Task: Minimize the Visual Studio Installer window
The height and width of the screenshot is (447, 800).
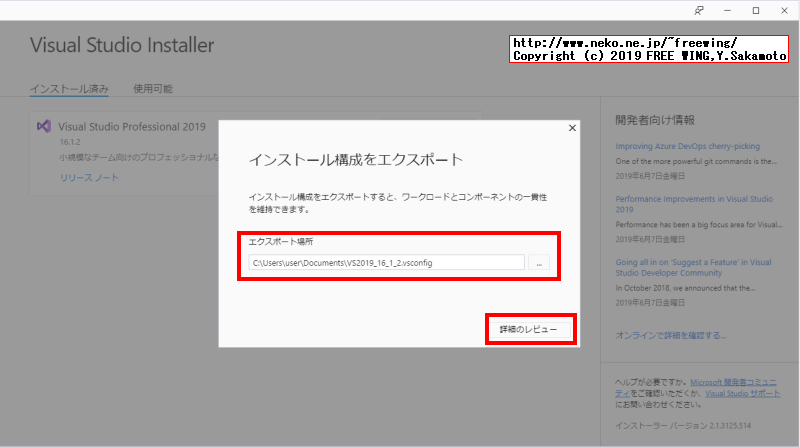Action: [x=728, y=11]
